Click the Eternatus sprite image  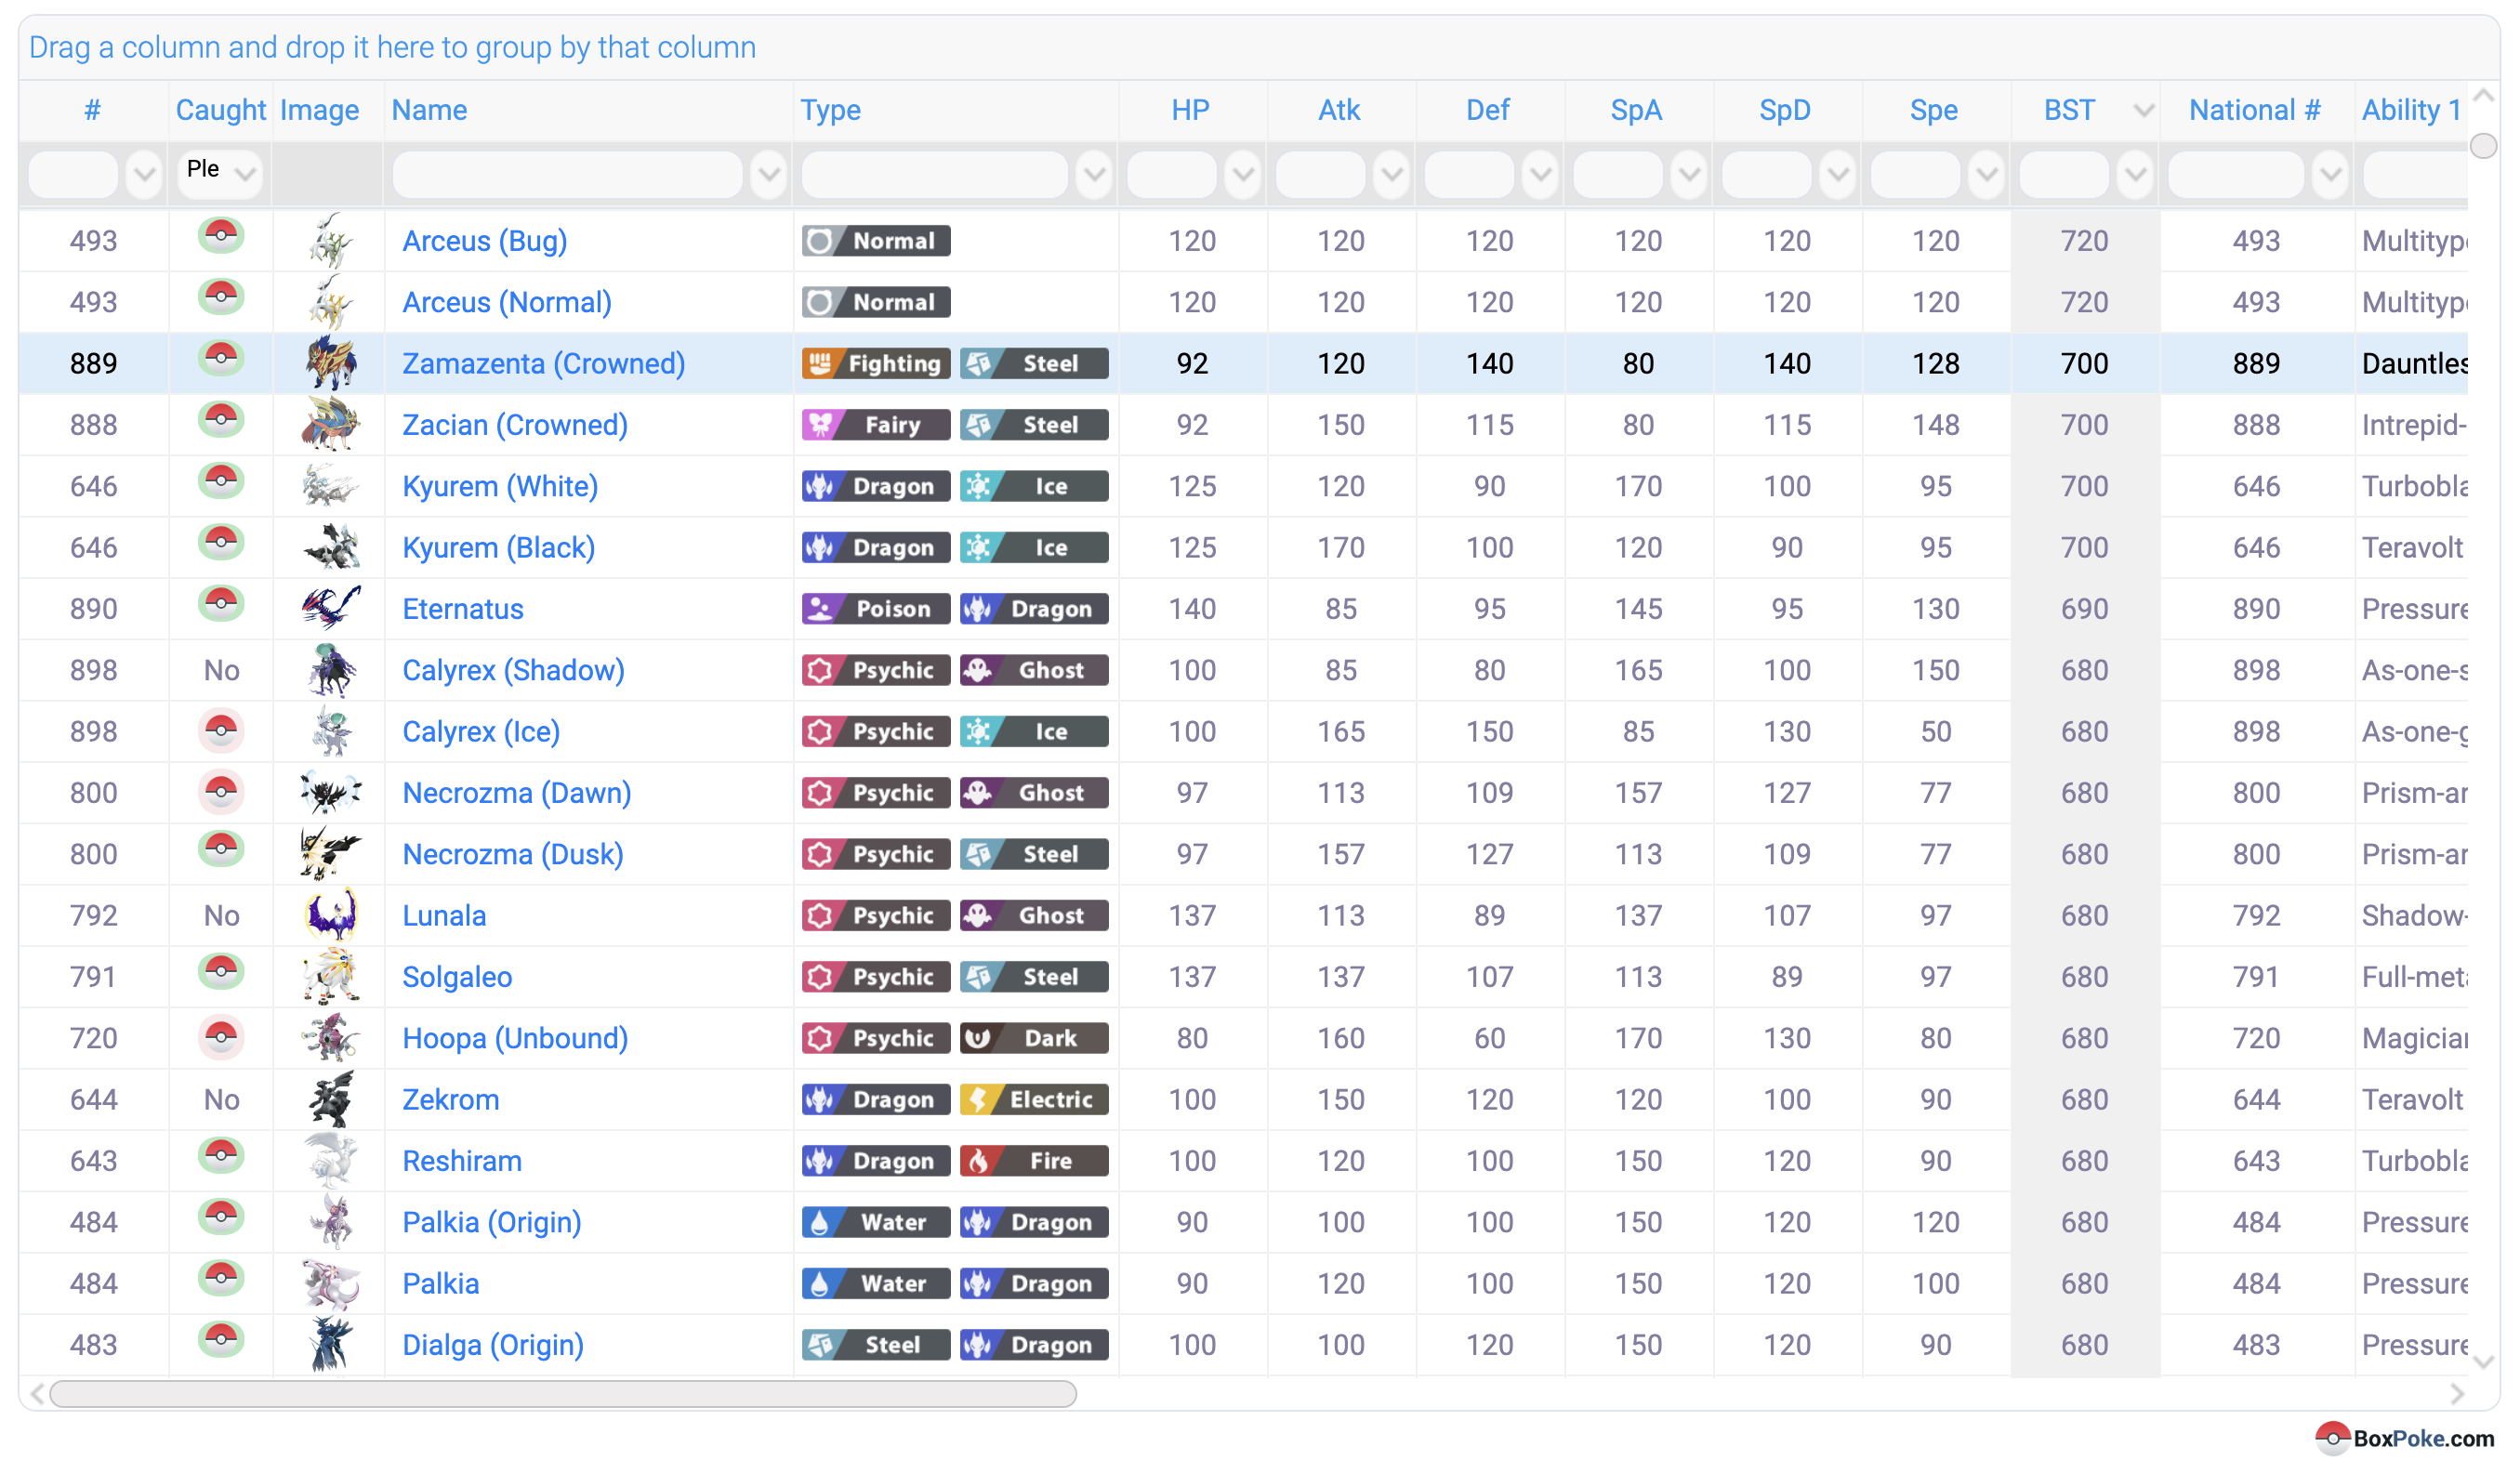coord(330,608)
